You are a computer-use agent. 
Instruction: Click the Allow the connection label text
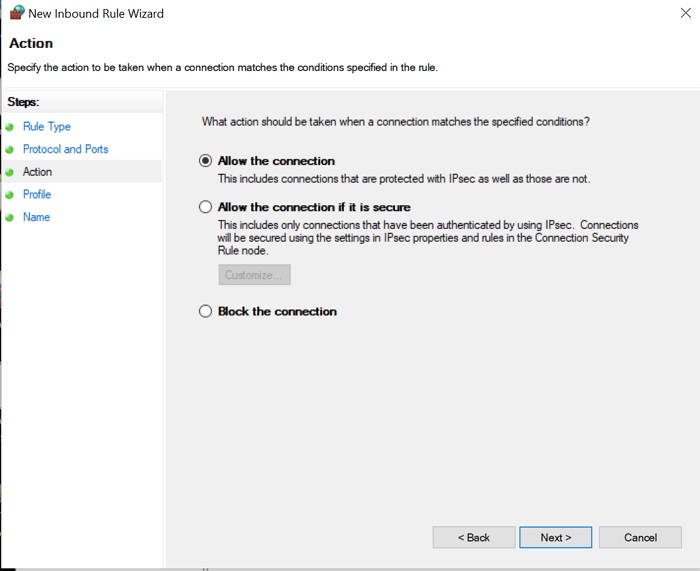(276, 160)
